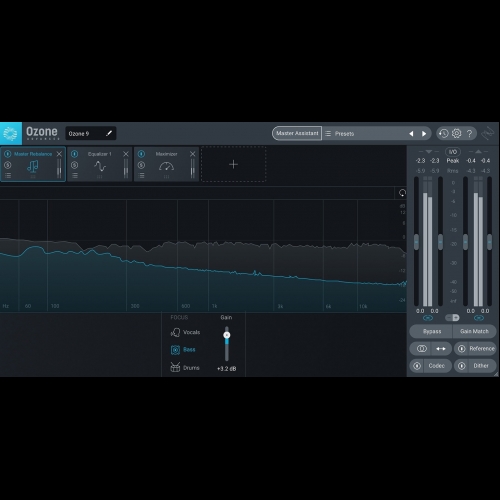Remove the Equalizer 1 module
Viewport: 500px width, 500px height.
tap(126, 154)
